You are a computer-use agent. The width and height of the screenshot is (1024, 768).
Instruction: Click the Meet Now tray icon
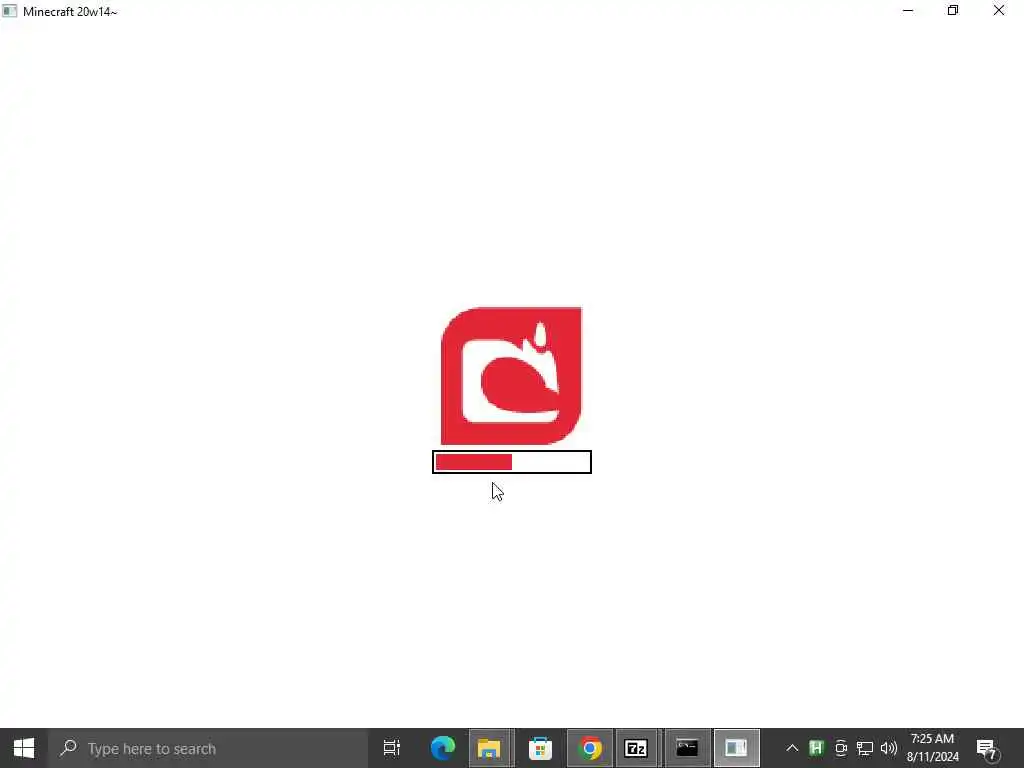tap(840, 748)
